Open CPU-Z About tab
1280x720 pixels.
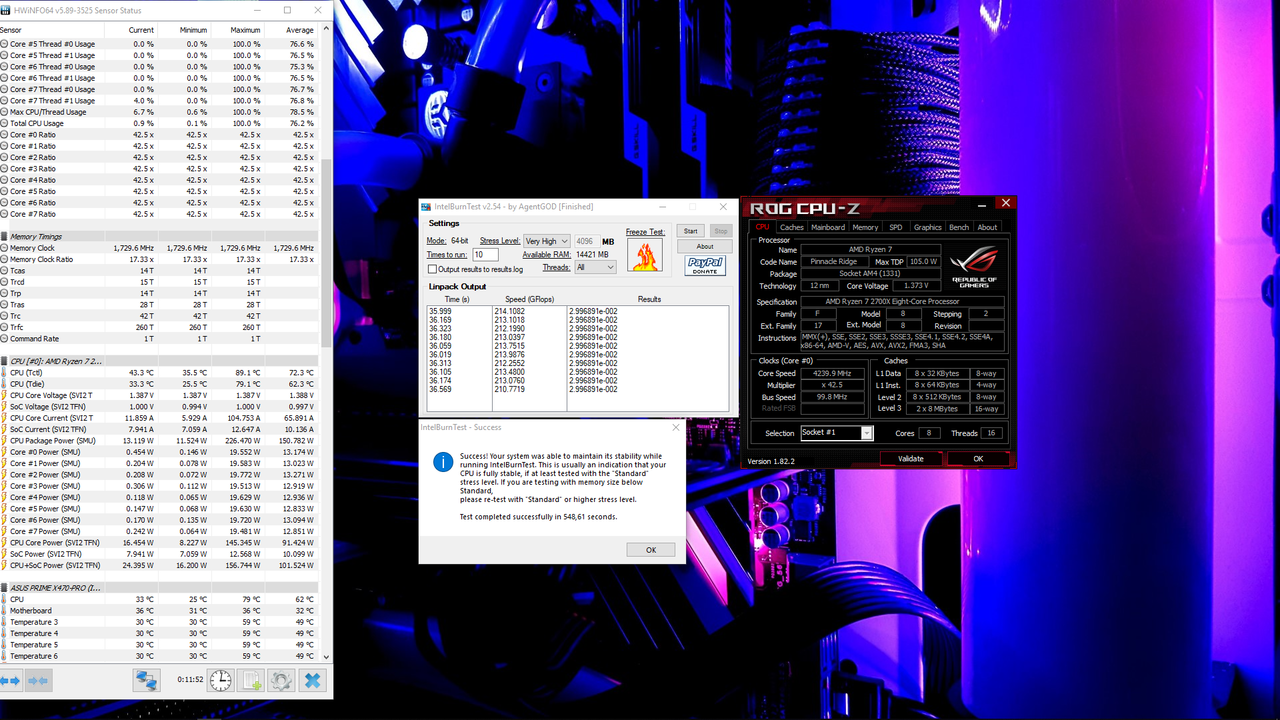tap(987, 227)
